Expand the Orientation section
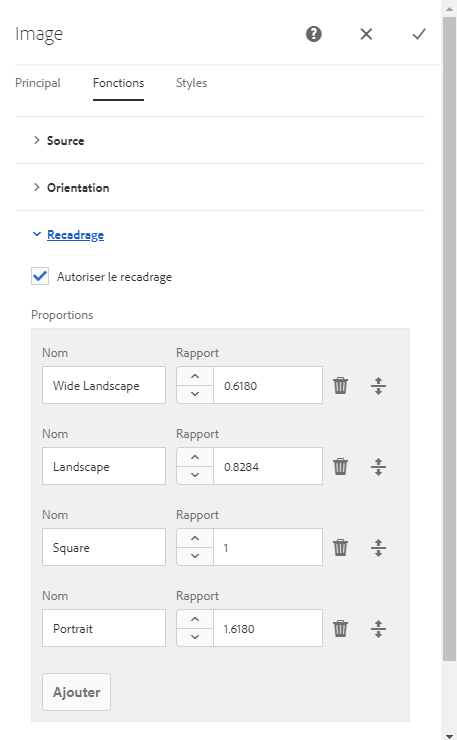 [220, 187]
